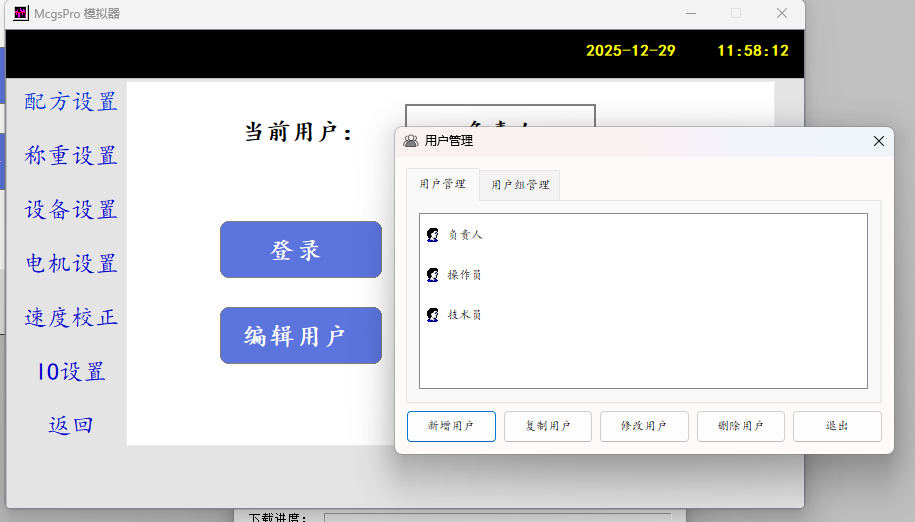Open 称重设置 in the sidebar
915x522 pixels.
(x=71, y=156)
